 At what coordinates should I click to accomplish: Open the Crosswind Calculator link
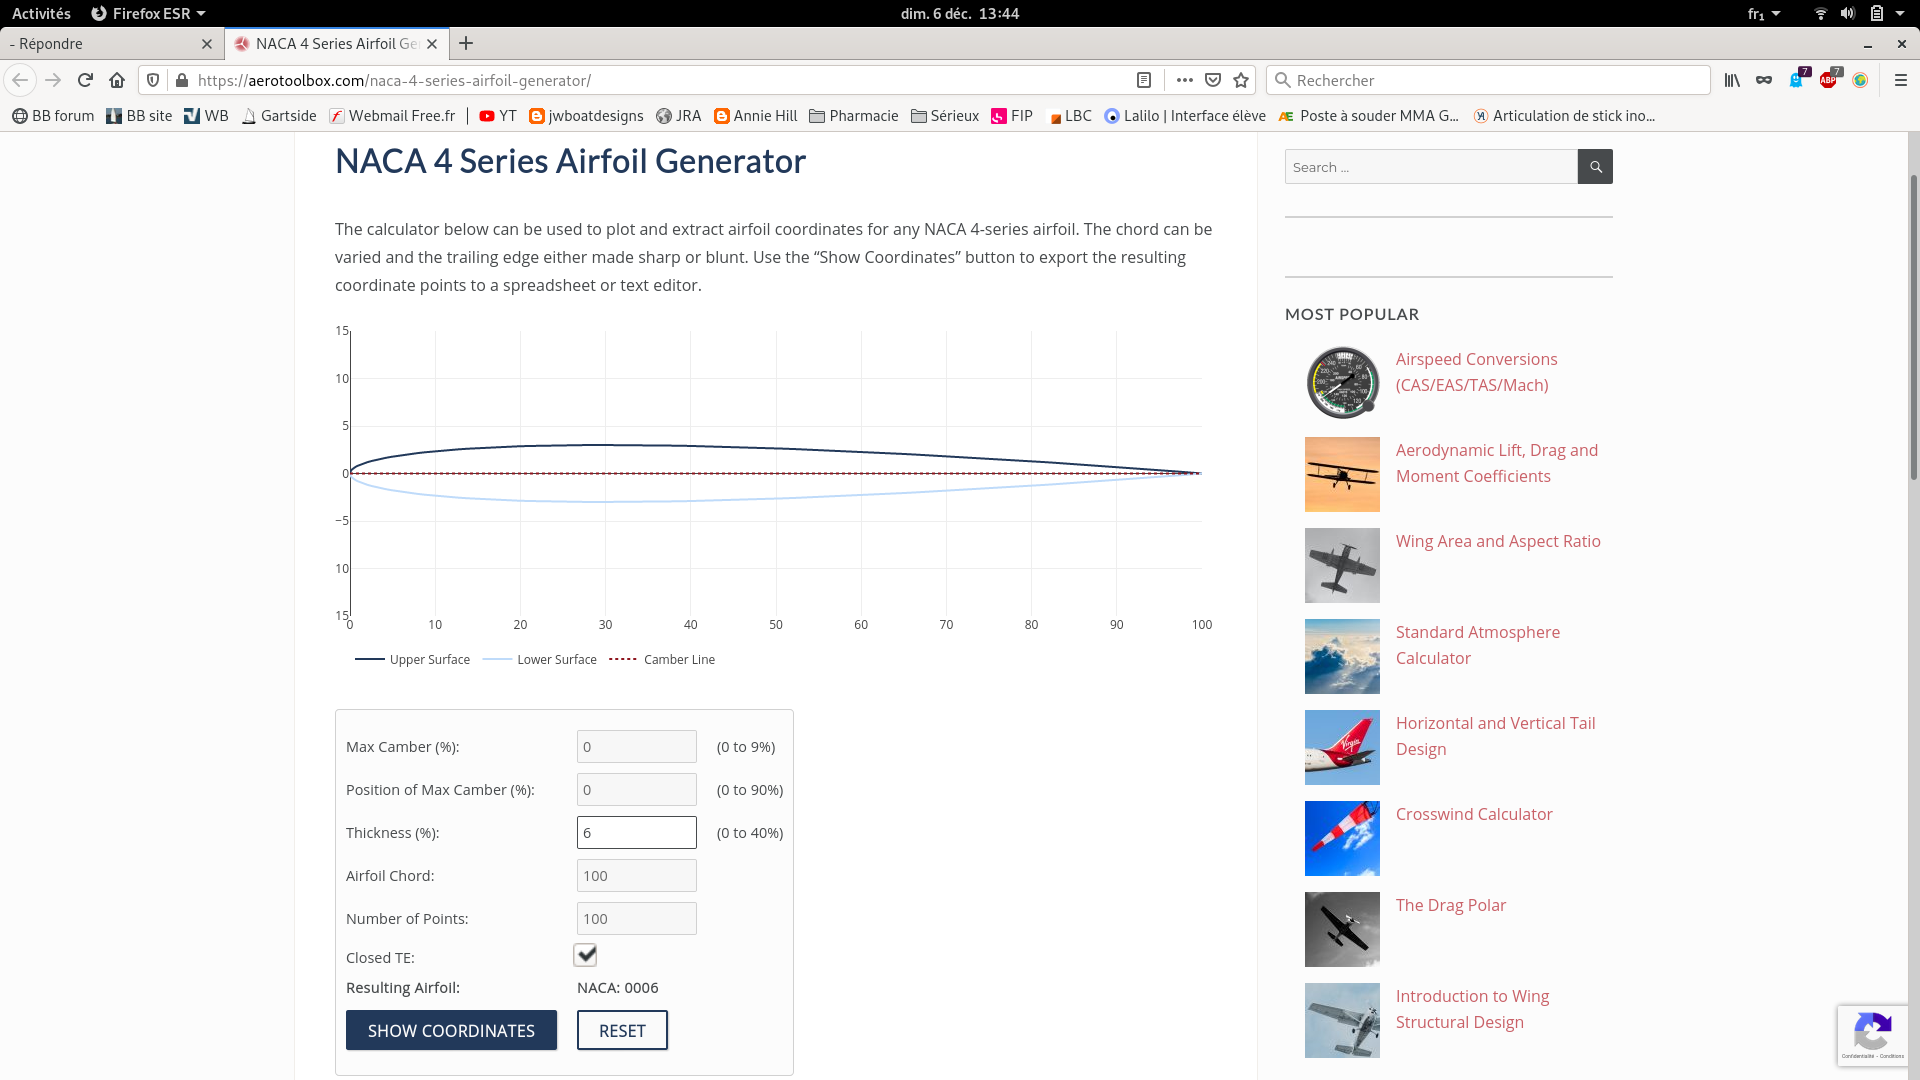1474,814
